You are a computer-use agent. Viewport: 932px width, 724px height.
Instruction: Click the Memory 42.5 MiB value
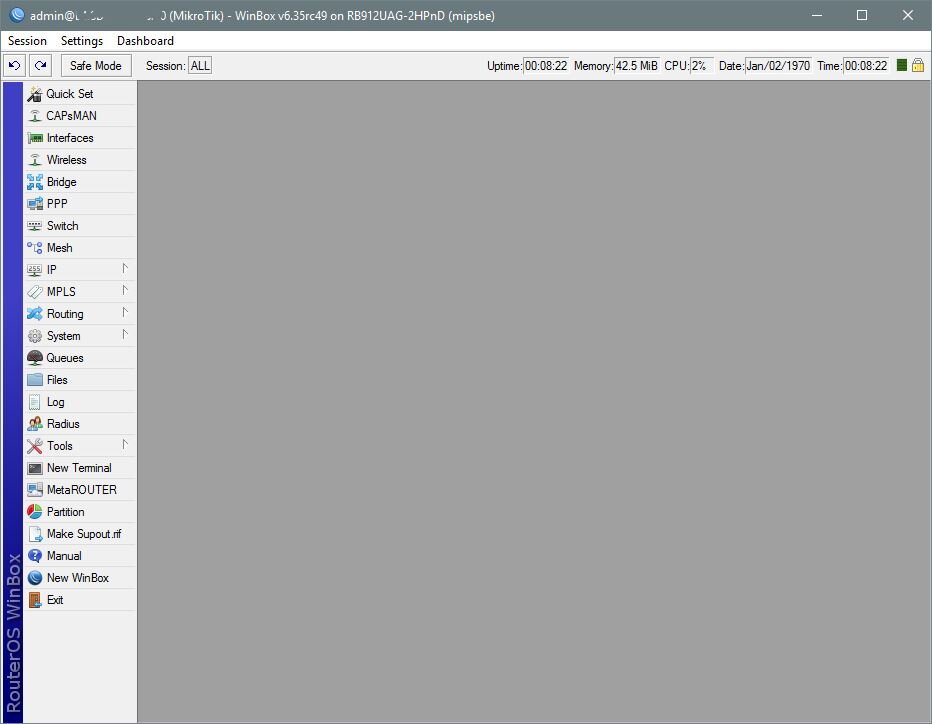point(637,65)
